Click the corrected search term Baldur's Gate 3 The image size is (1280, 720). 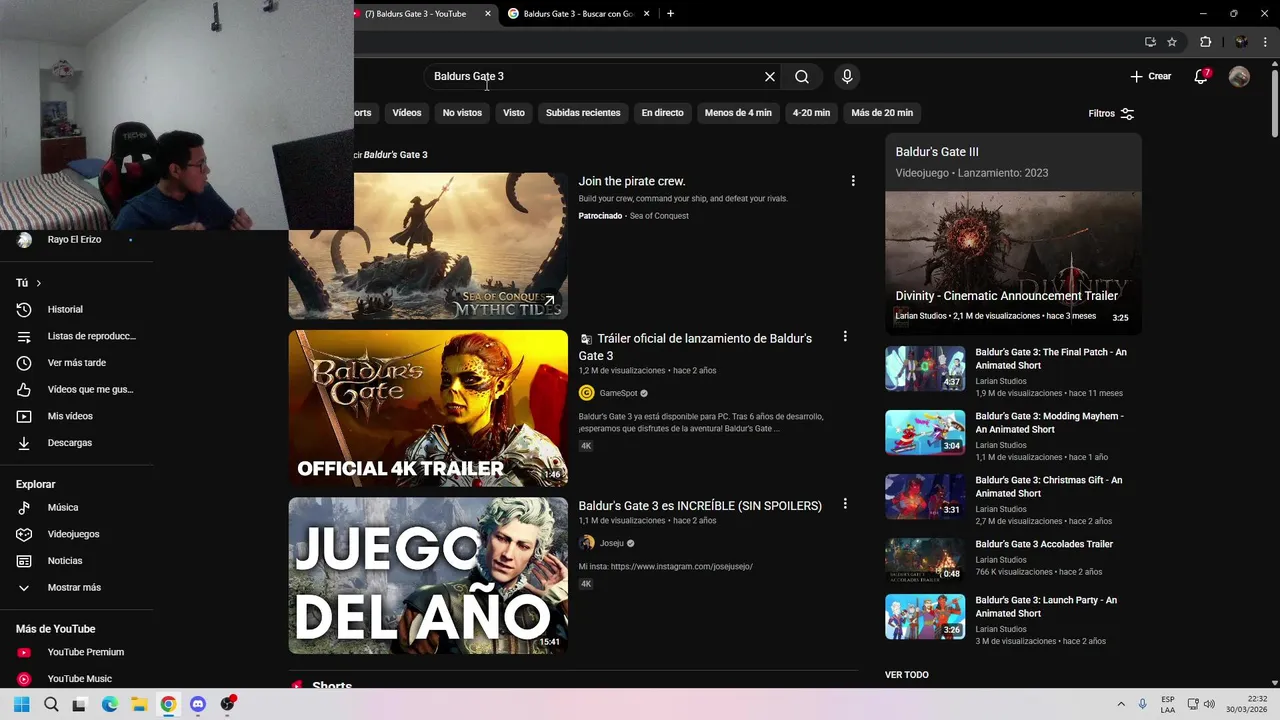pos(395,155)
